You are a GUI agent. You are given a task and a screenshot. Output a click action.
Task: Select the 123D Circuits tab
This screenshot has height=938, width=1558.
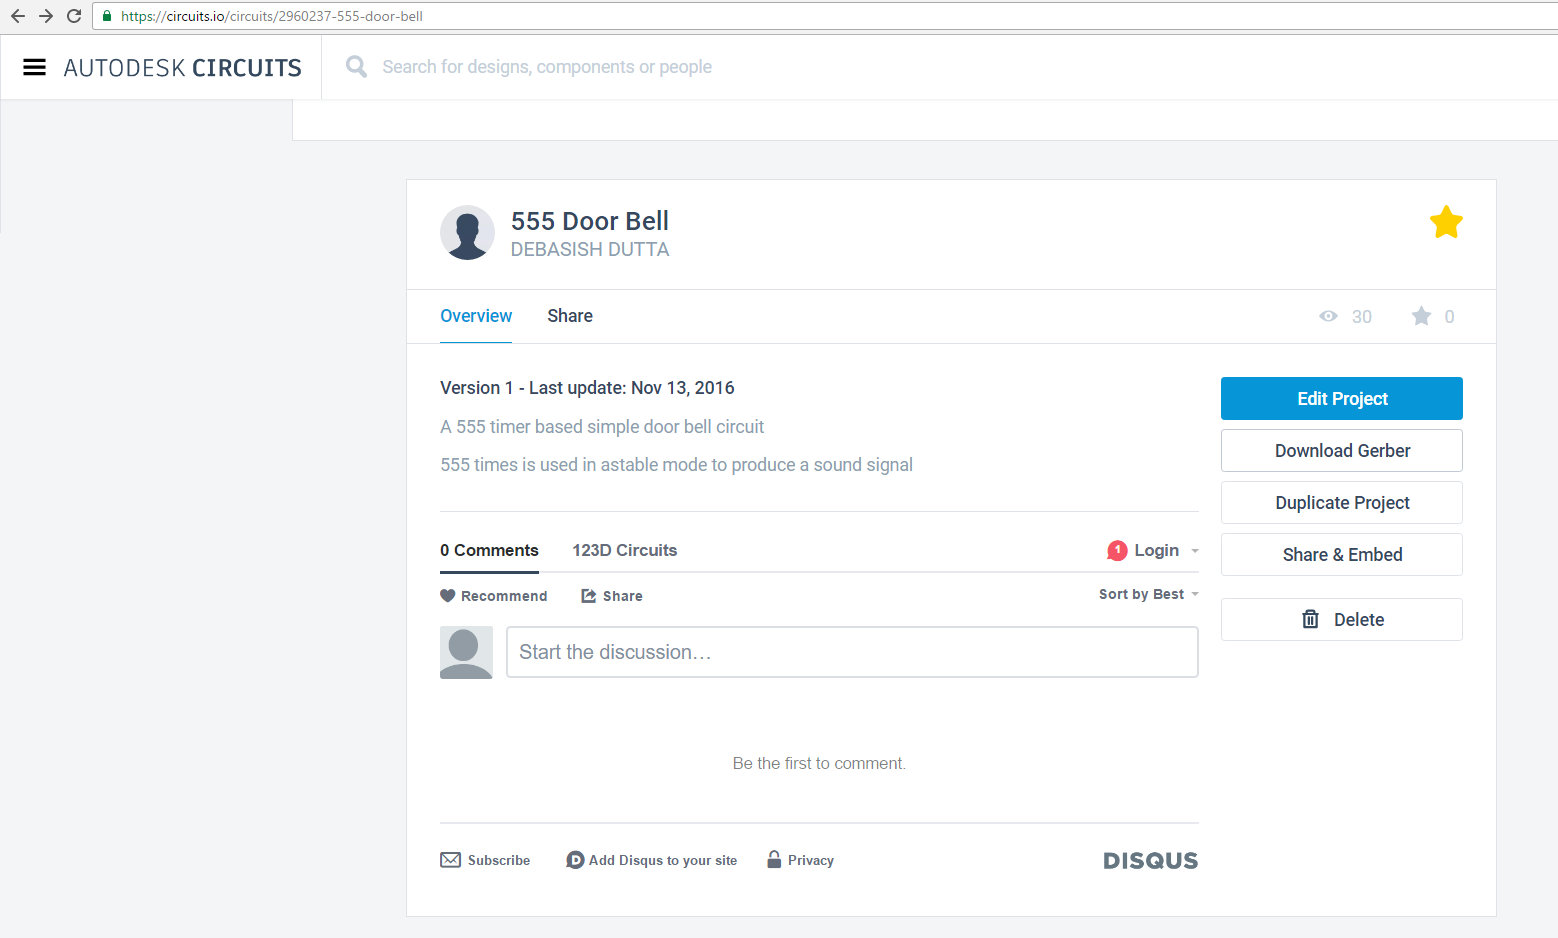[625, 551]
